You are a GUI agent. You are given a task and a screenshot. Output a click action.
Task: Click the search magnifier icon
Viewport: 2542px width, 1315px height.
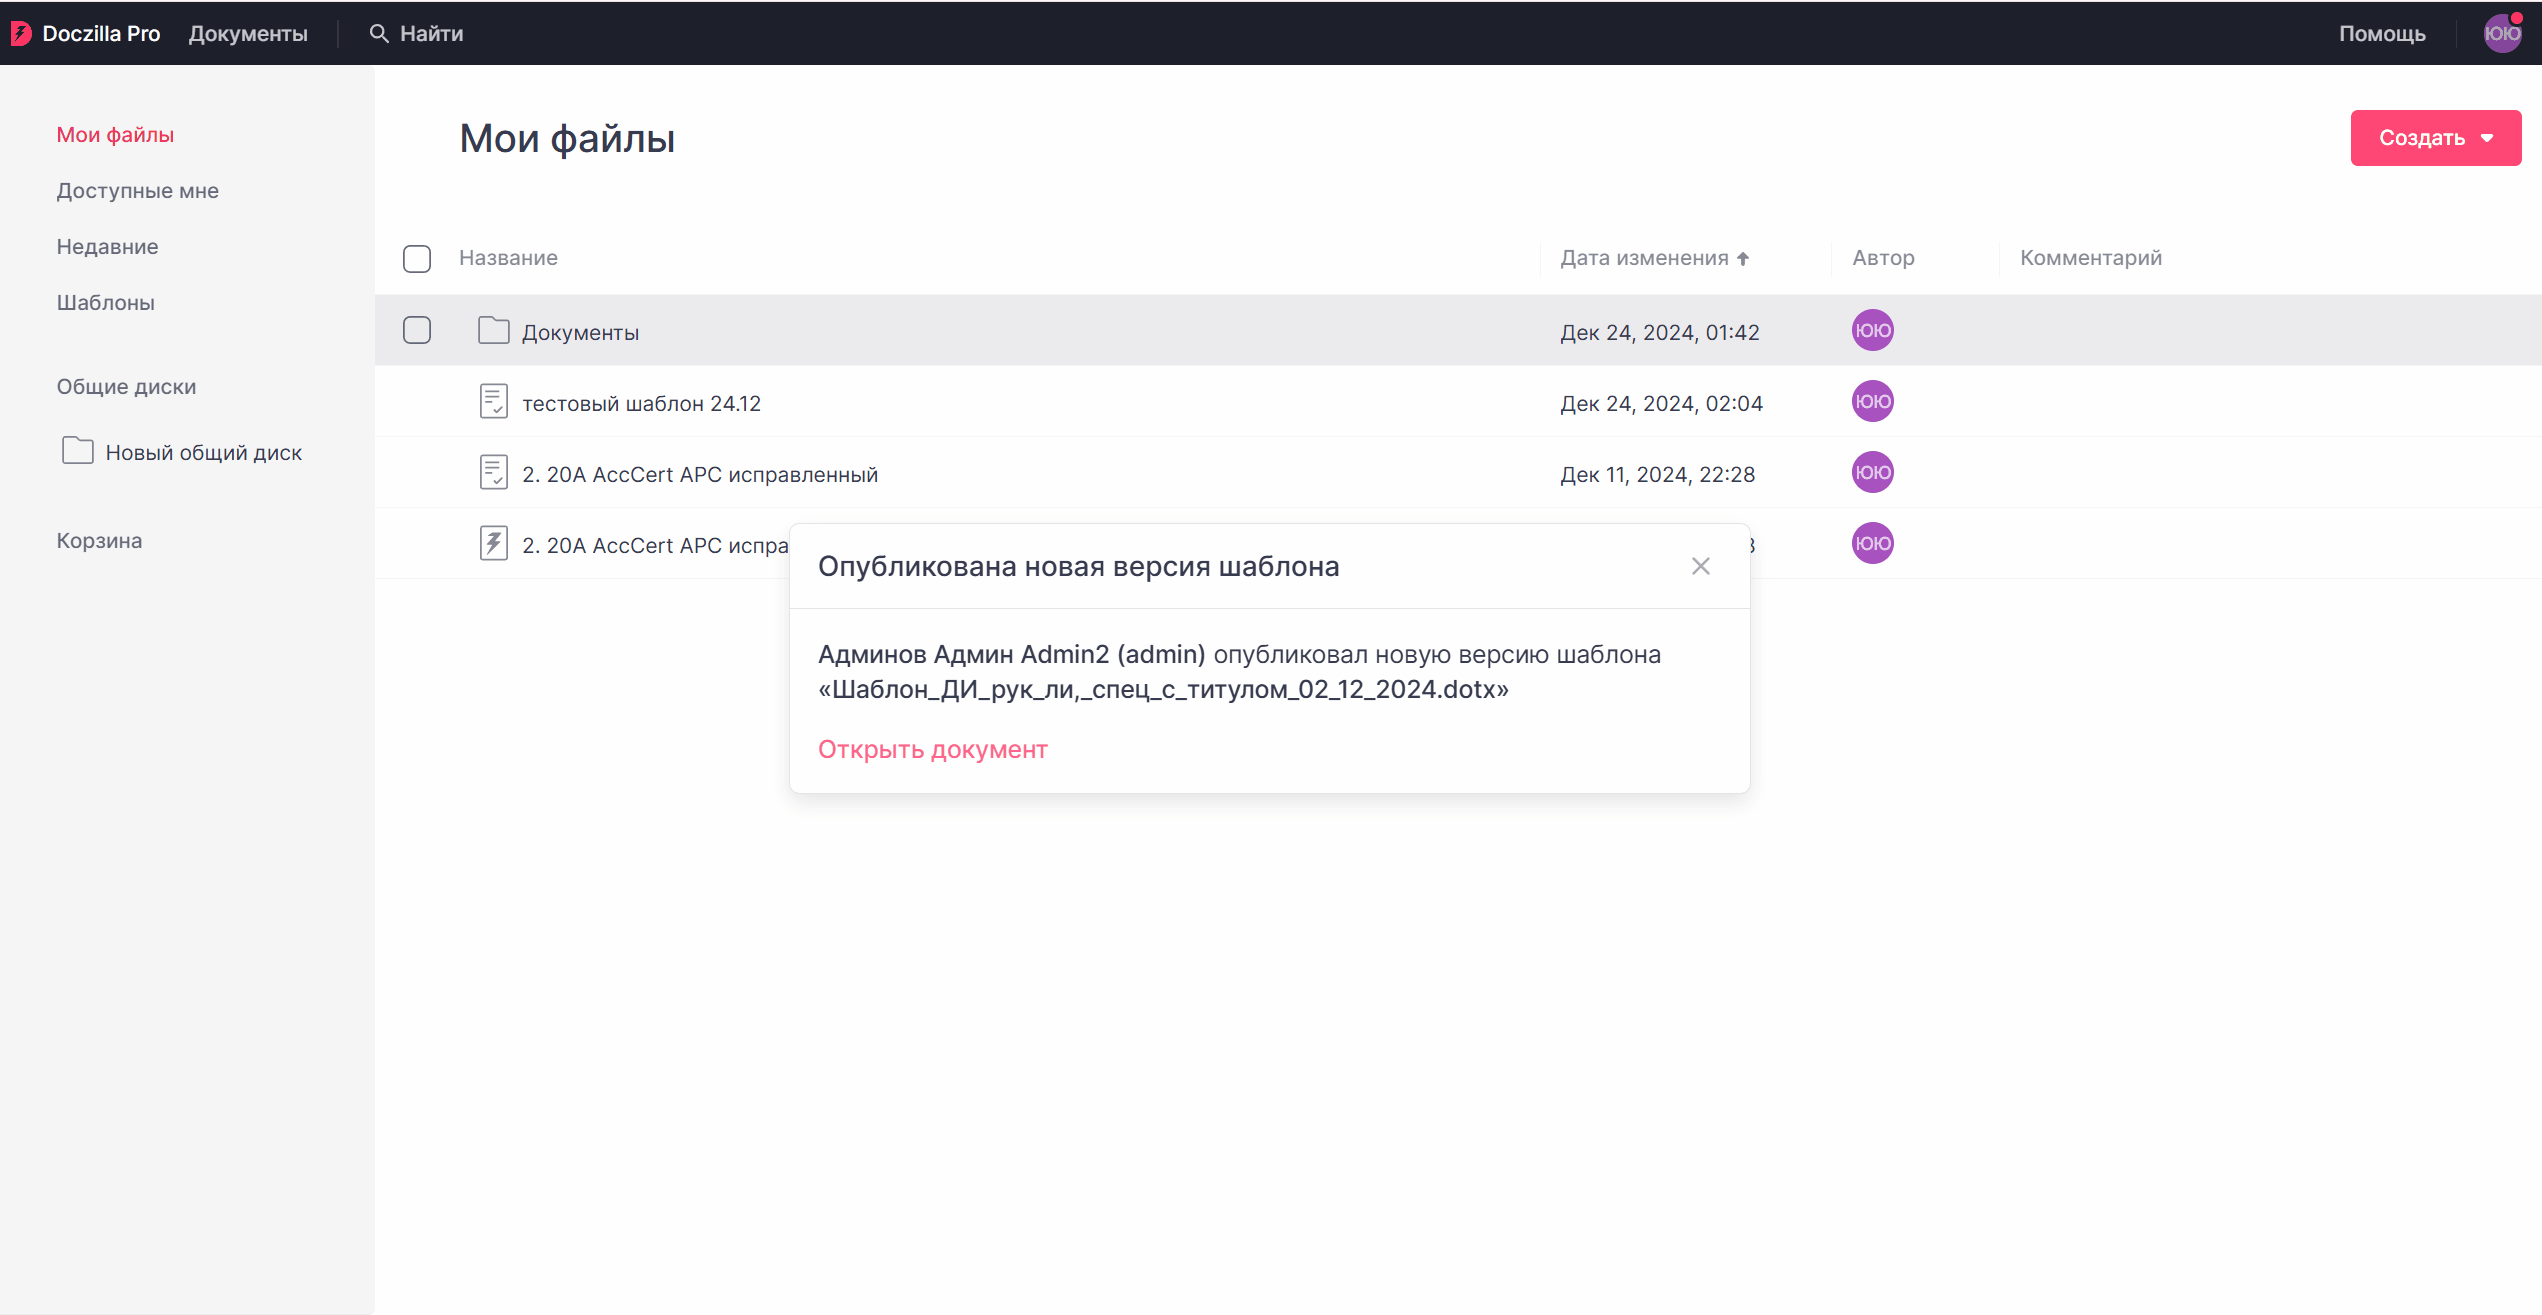pos(378,34)
